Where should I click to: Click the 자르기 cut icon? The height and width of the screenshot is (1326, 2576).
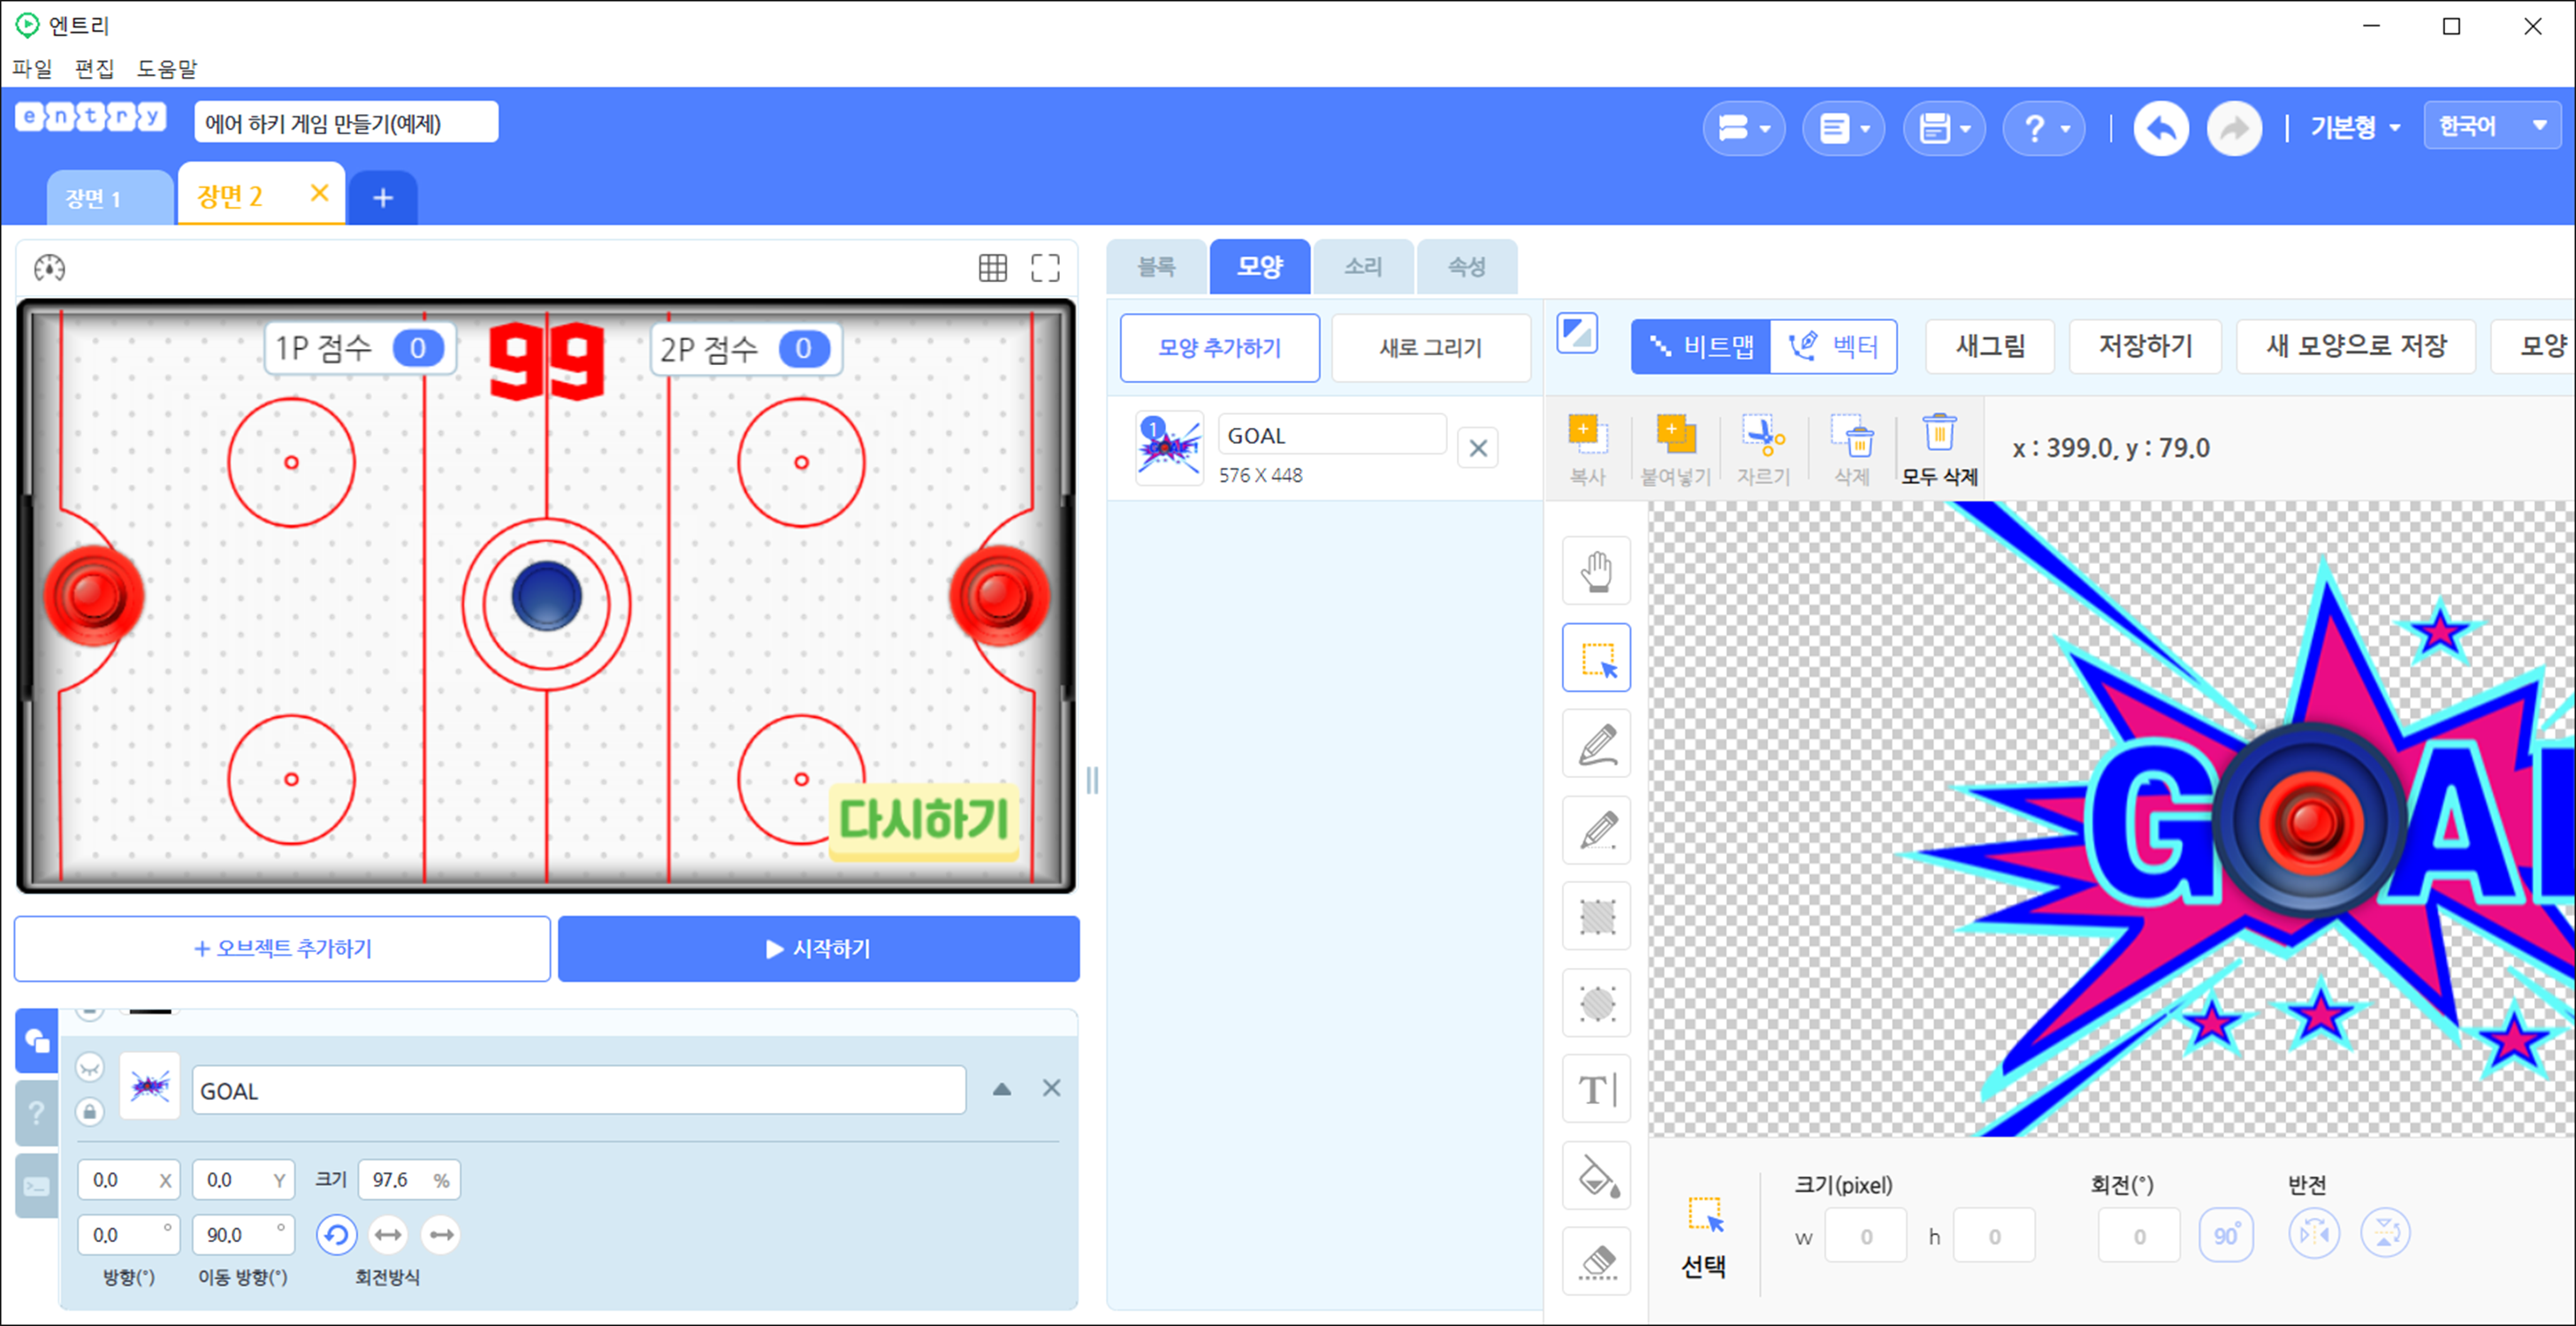1763,449
